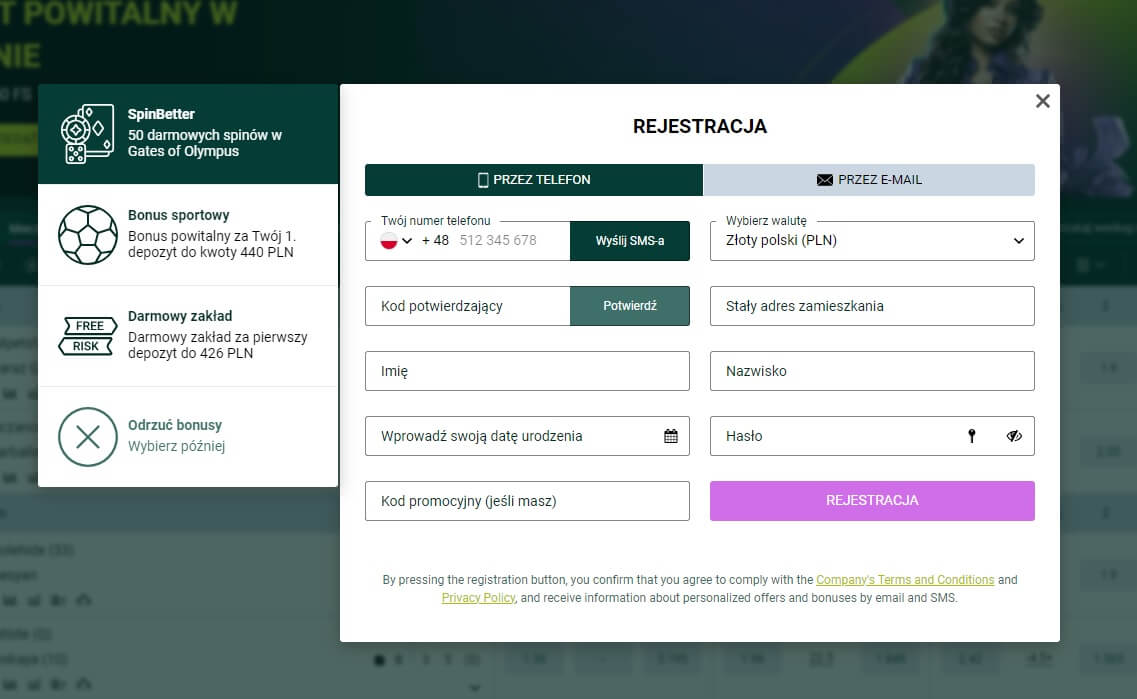Focus the Imię input field
Image resolution: width=1137 pixels, height=699 pixels.
(527, 371)
